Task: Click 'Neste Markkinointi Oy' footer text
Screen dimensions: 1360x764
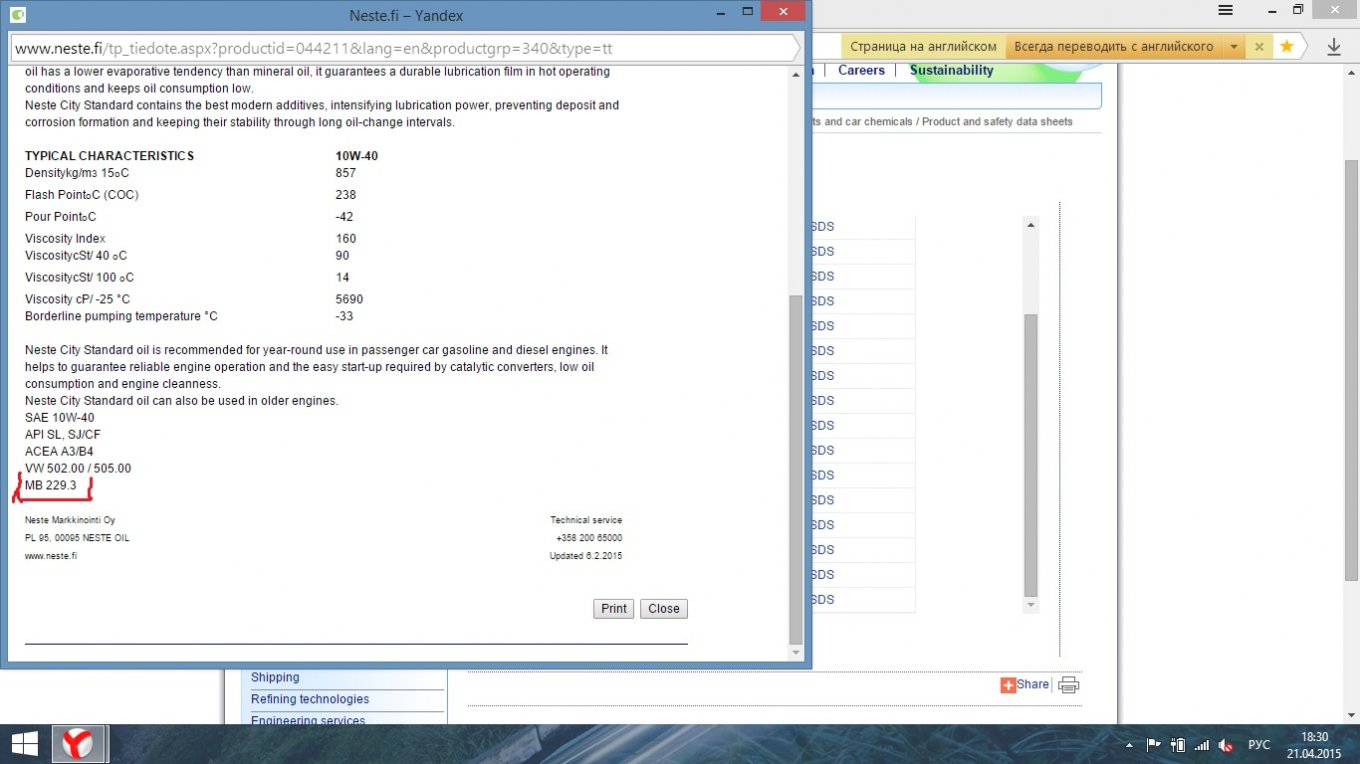Action: (70, 520)
